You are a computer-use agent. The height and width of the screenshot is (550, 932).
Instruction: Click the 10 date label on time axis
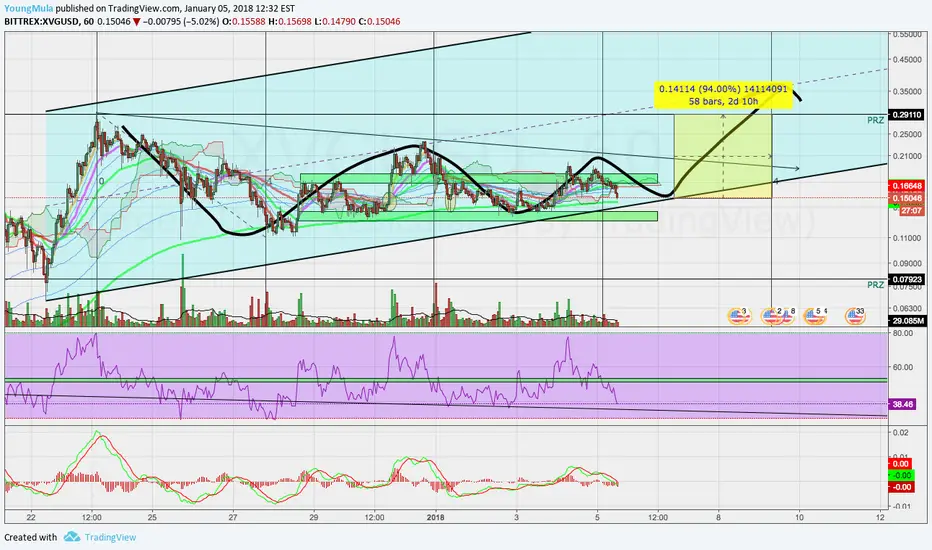pyautogui.click(x=799, y=517)
